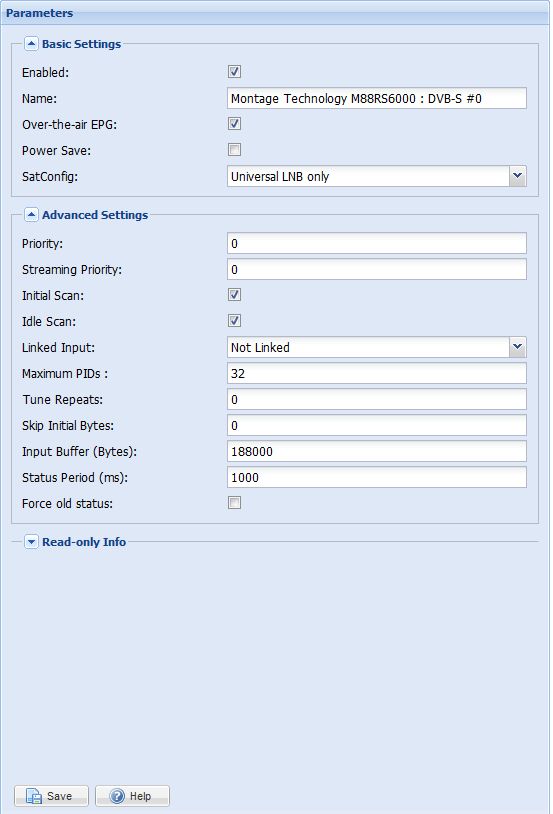
Task: Expand the Read-only Info section
Action: (x=31, y=541)
